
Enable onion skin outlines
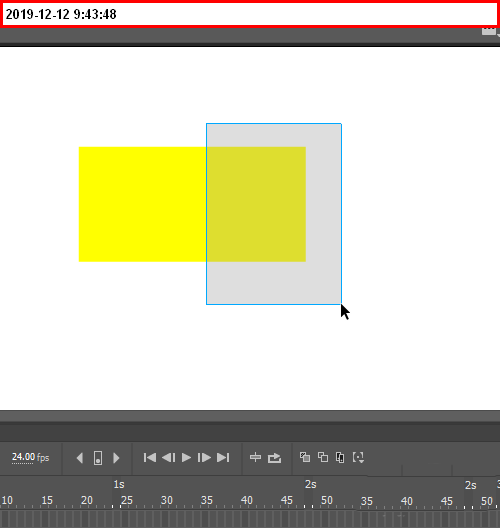click(323, 457)
